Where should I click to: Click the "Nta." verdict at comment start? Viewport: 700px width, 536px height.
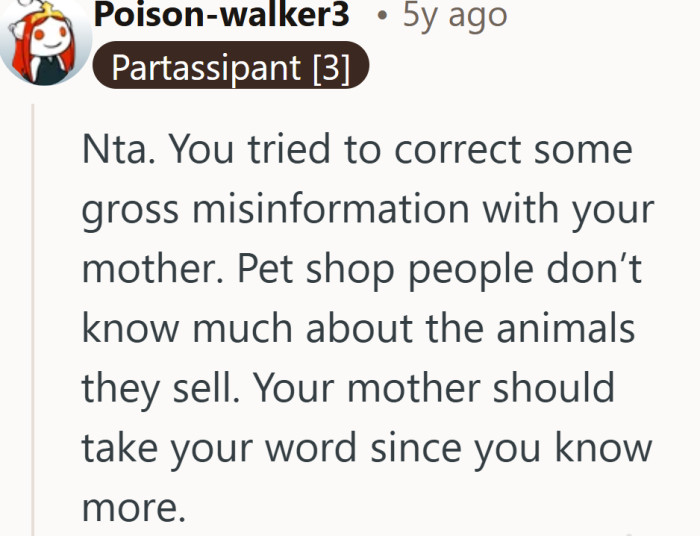click(118, 150)
